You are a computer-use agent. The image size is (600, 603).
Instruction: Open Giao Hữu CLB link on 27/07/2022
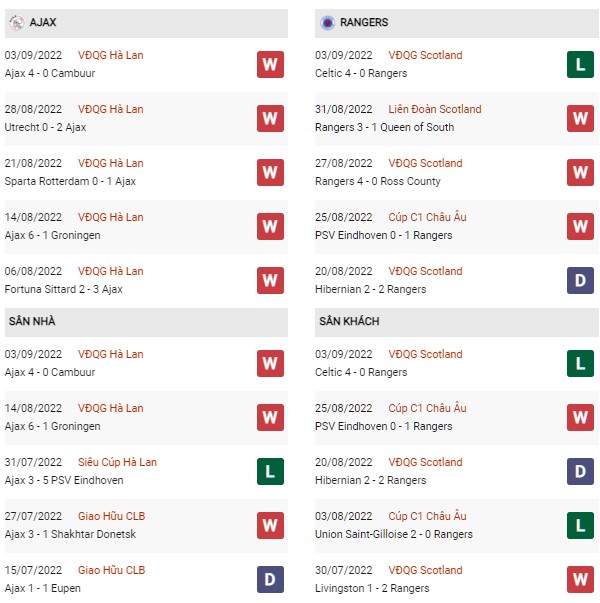112,516
